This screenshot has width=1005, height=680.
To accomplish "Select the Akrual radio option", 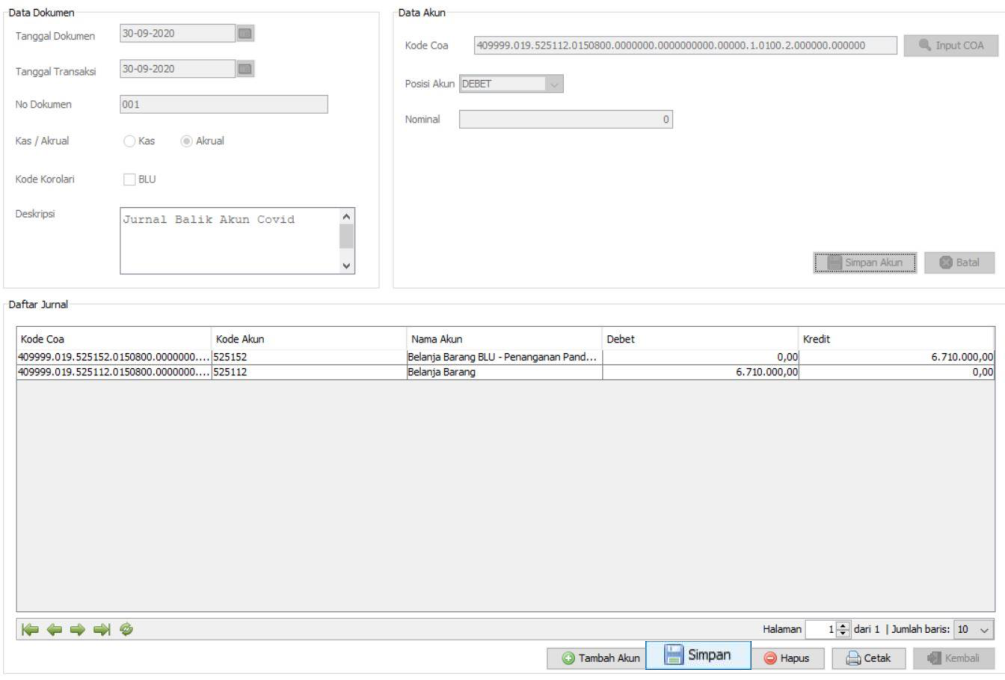I will (187, 141).
